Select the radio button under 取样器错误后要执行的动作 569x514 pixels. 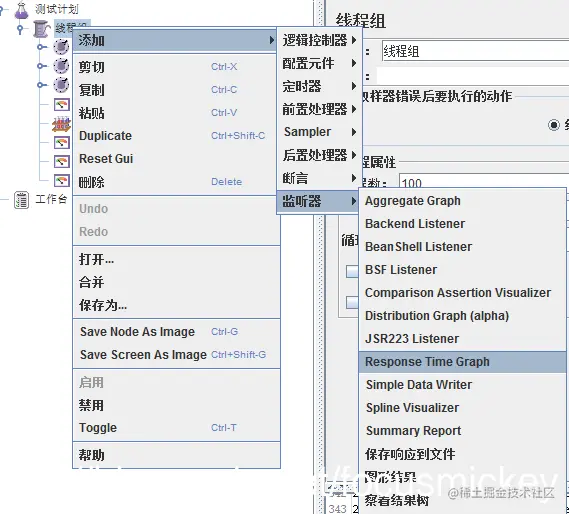coord(554,125)
